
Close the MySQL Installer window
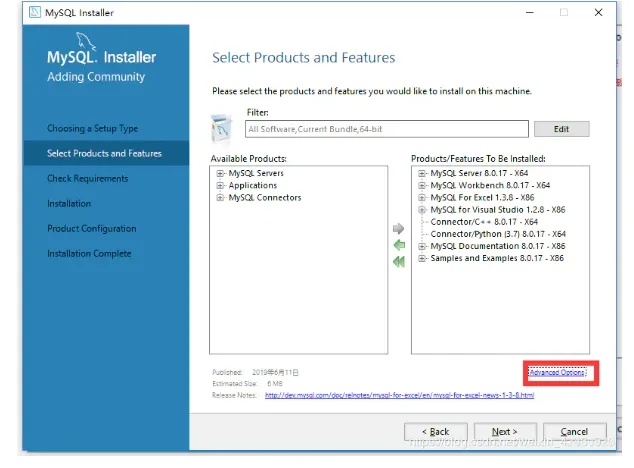pyautogui.click(x=598, y=13)
